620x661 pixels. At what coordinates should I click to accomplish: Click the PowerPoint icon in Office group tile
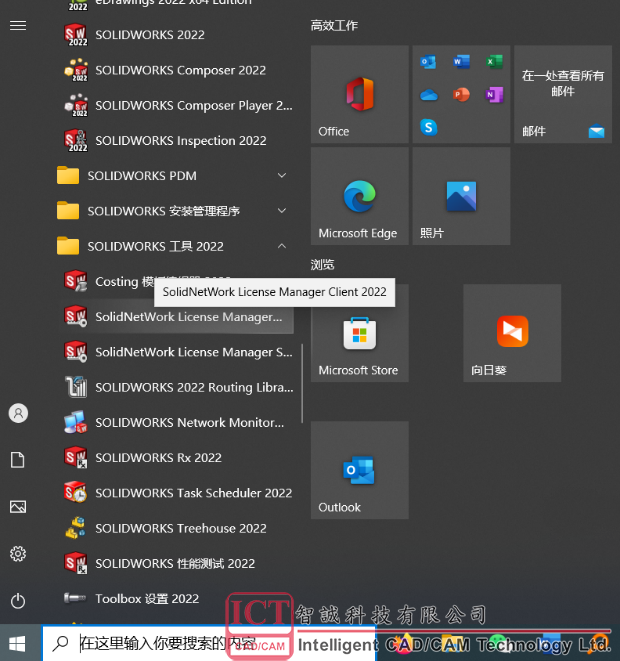click(x=462, y=94)
